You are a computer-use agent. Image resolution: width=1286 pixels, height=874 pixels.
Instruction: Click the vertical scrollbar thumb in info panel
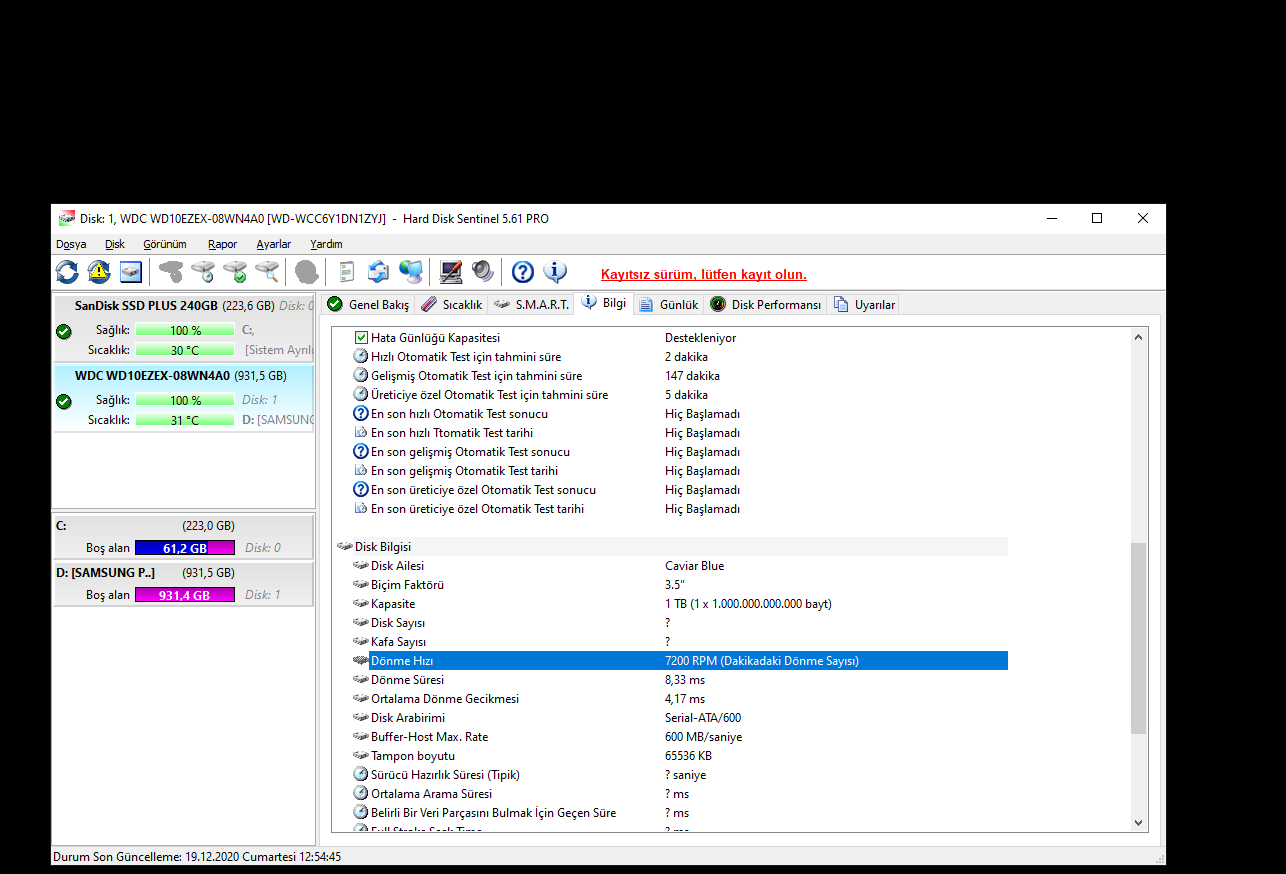(1138, 639)
